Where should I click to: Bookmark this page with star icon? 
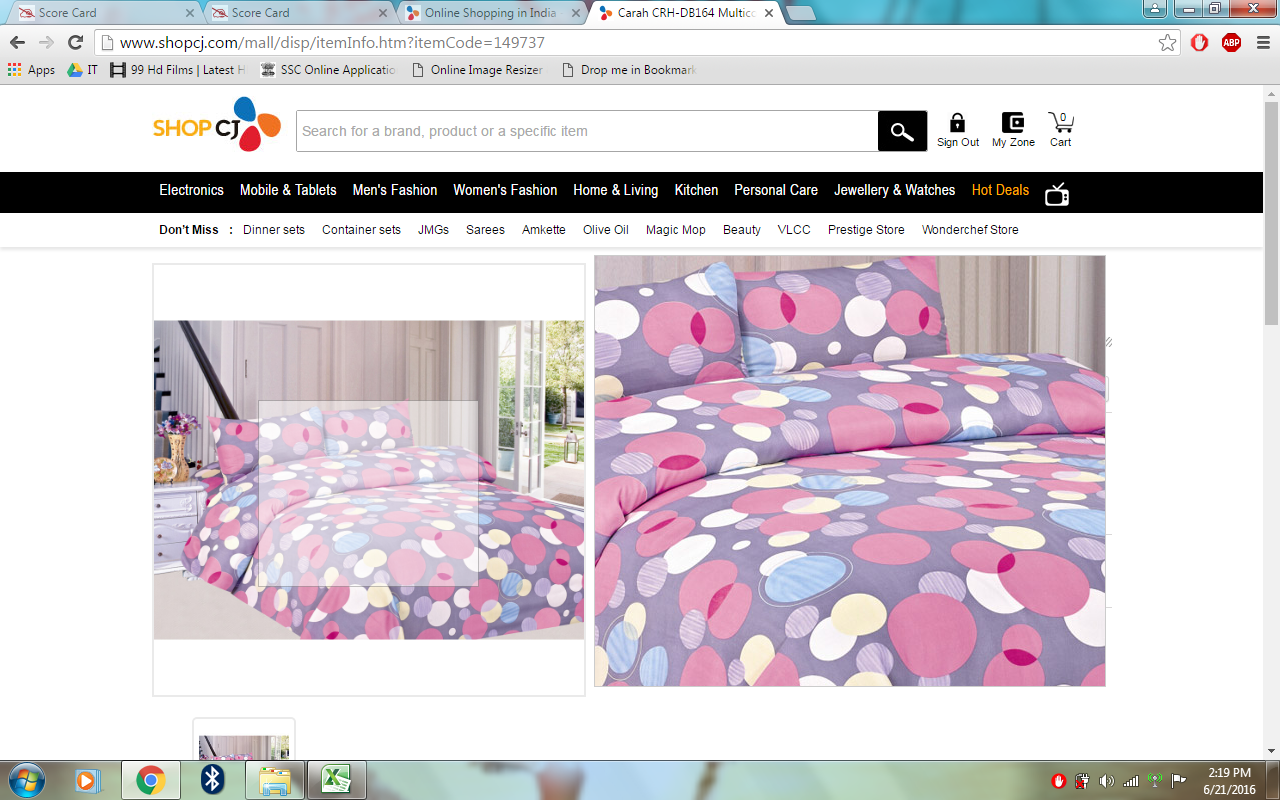pos(1167,43)
